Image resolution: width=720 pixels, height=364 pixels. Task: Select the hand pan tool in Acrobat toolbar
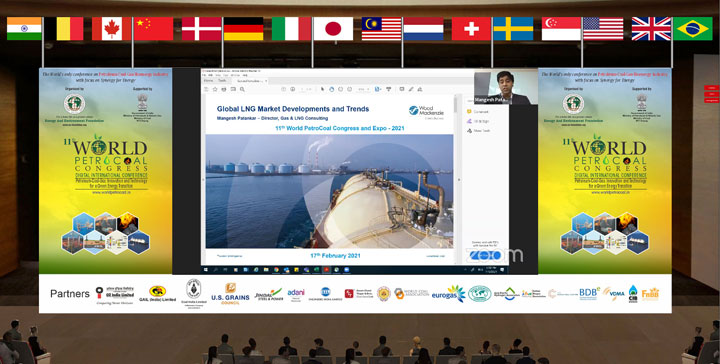point(332,90)
